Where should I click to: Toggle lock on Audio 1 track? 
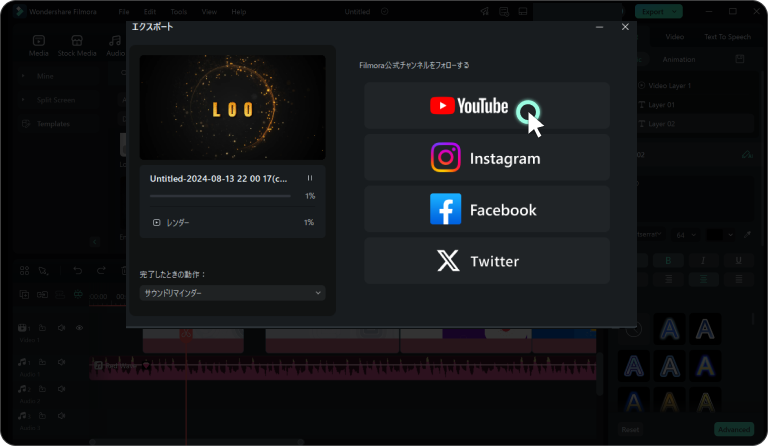point(42,362)
